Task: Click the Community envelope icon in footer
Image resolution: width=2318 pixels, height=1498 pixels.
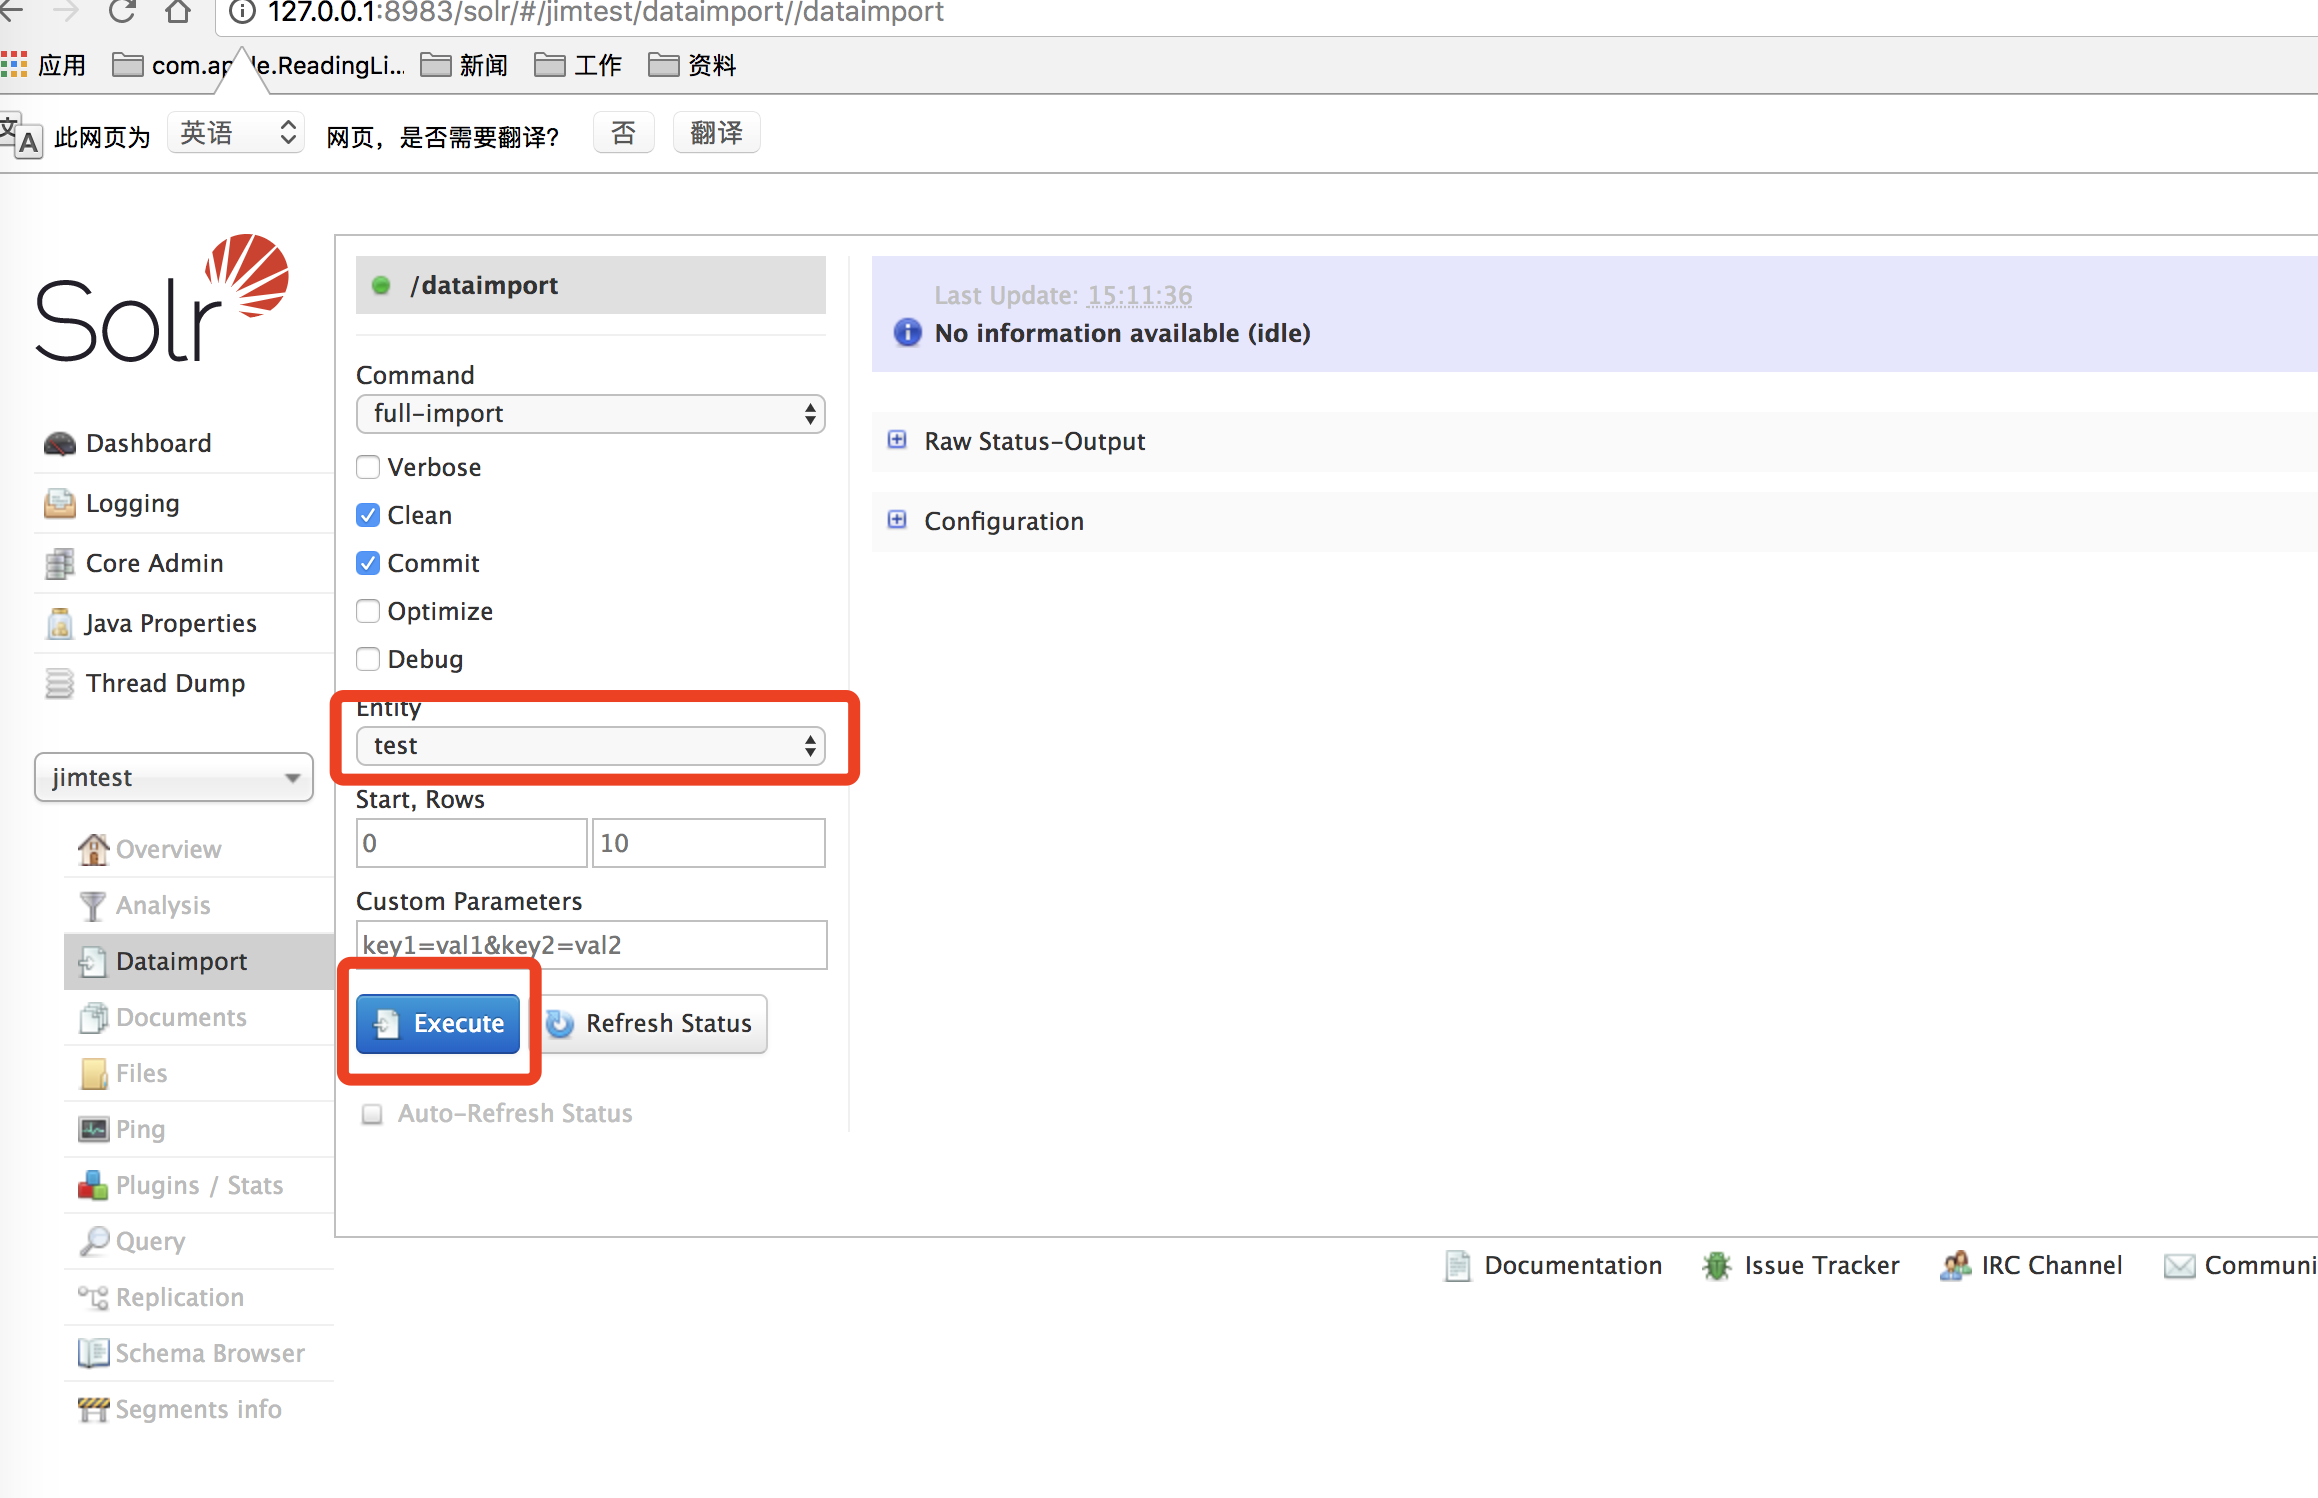Action: 2179,1266
